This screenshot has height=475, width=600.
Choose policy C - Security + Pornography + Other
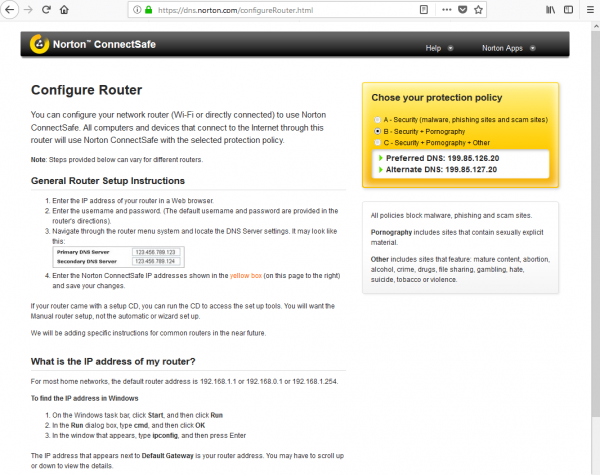click(377, 142)
